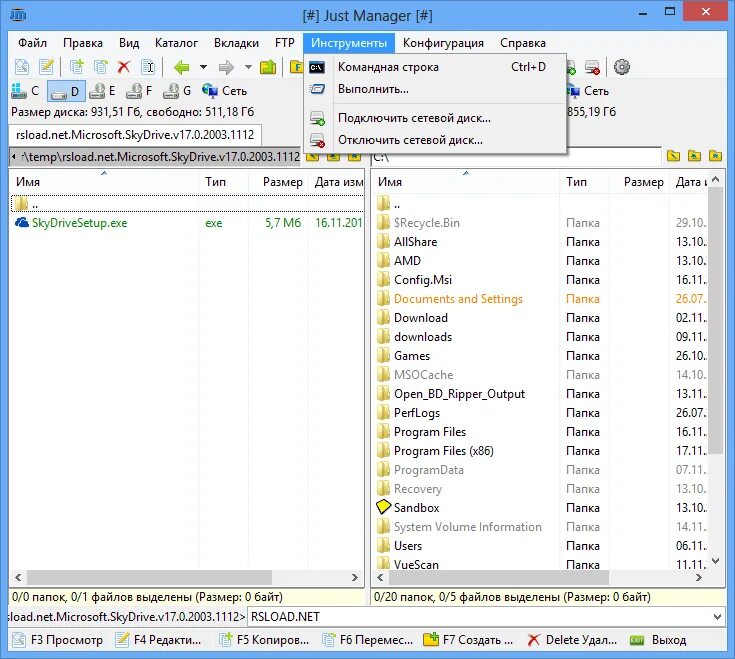Click the parent folder icon by C:\ path
Image resolution: width=735 pixels, height=659 pixels.
point(694,156)
